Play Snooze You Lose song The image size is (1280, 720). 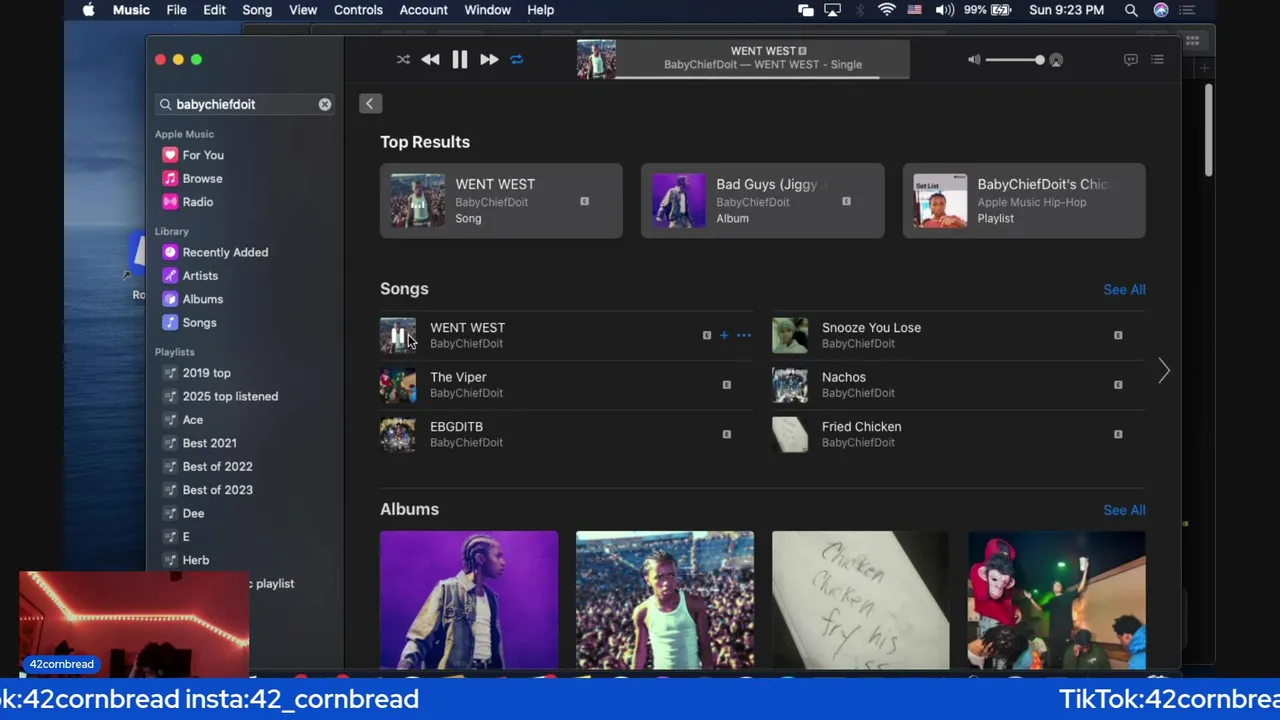789,335
